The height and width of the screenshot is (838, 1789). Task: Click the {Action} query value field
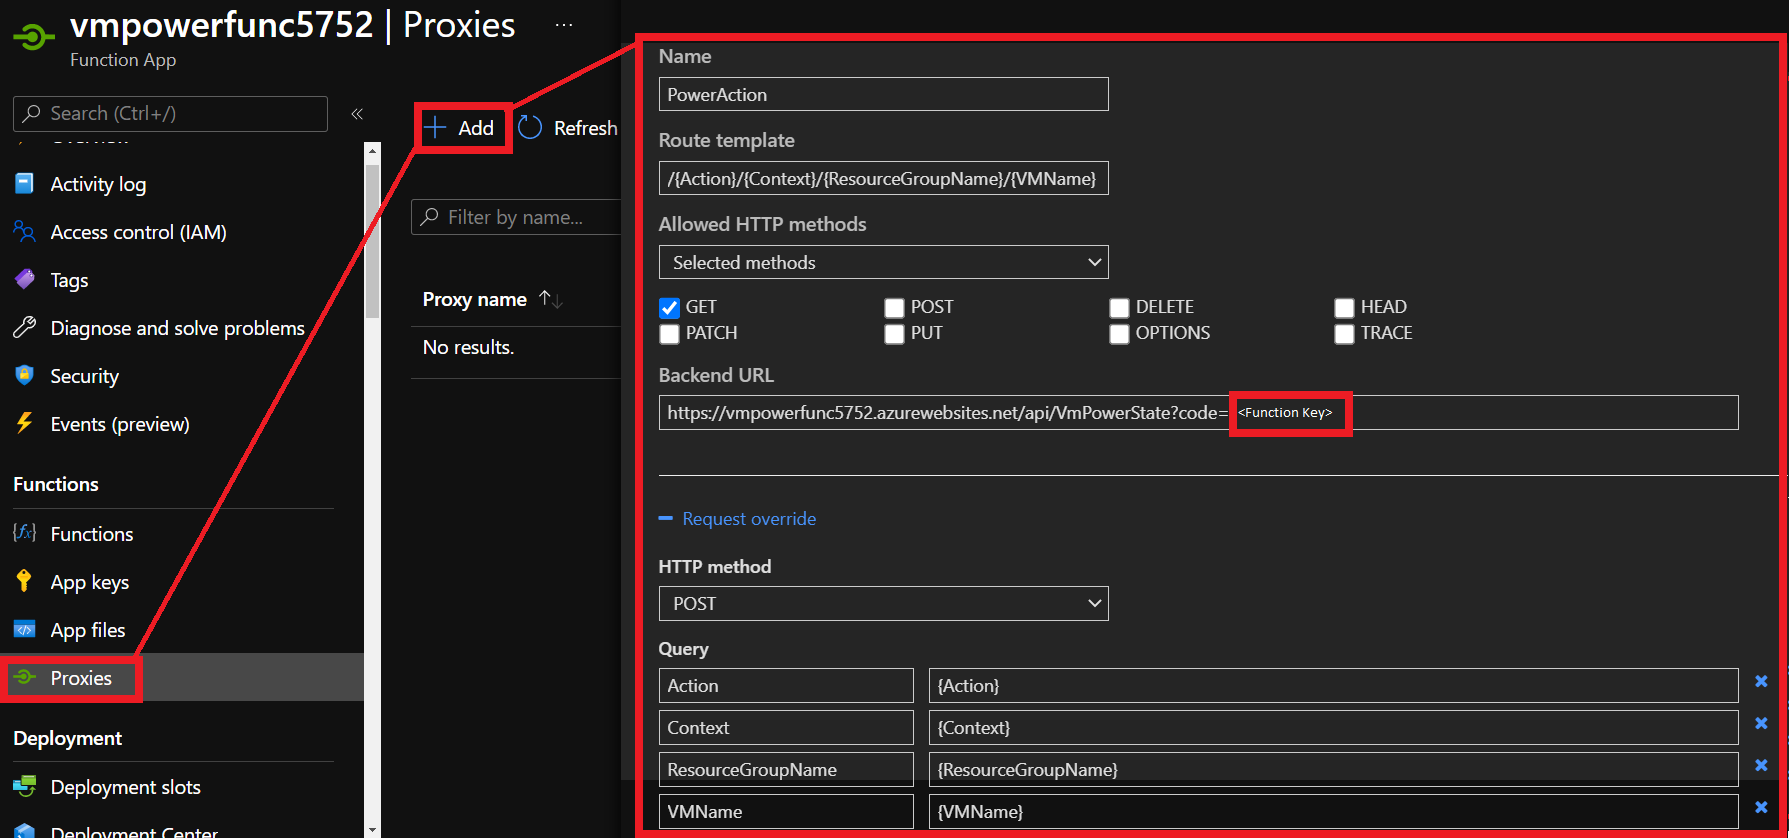coord(1333,685)
